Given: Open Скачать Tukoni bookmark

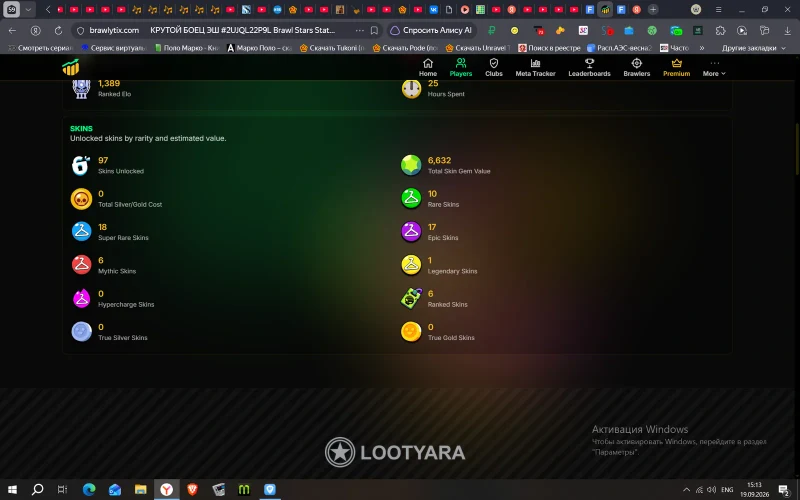Looking at the screenshot, I should coord(332,48).
